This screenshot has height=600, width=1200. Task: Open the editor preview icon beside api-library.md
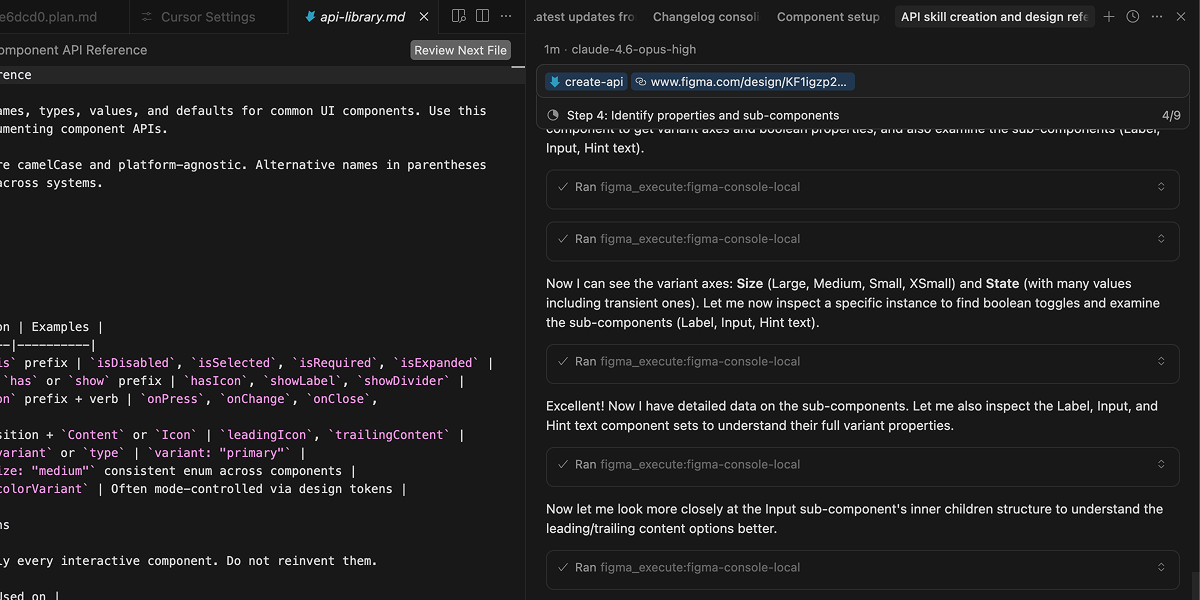[x=459, y=16]
